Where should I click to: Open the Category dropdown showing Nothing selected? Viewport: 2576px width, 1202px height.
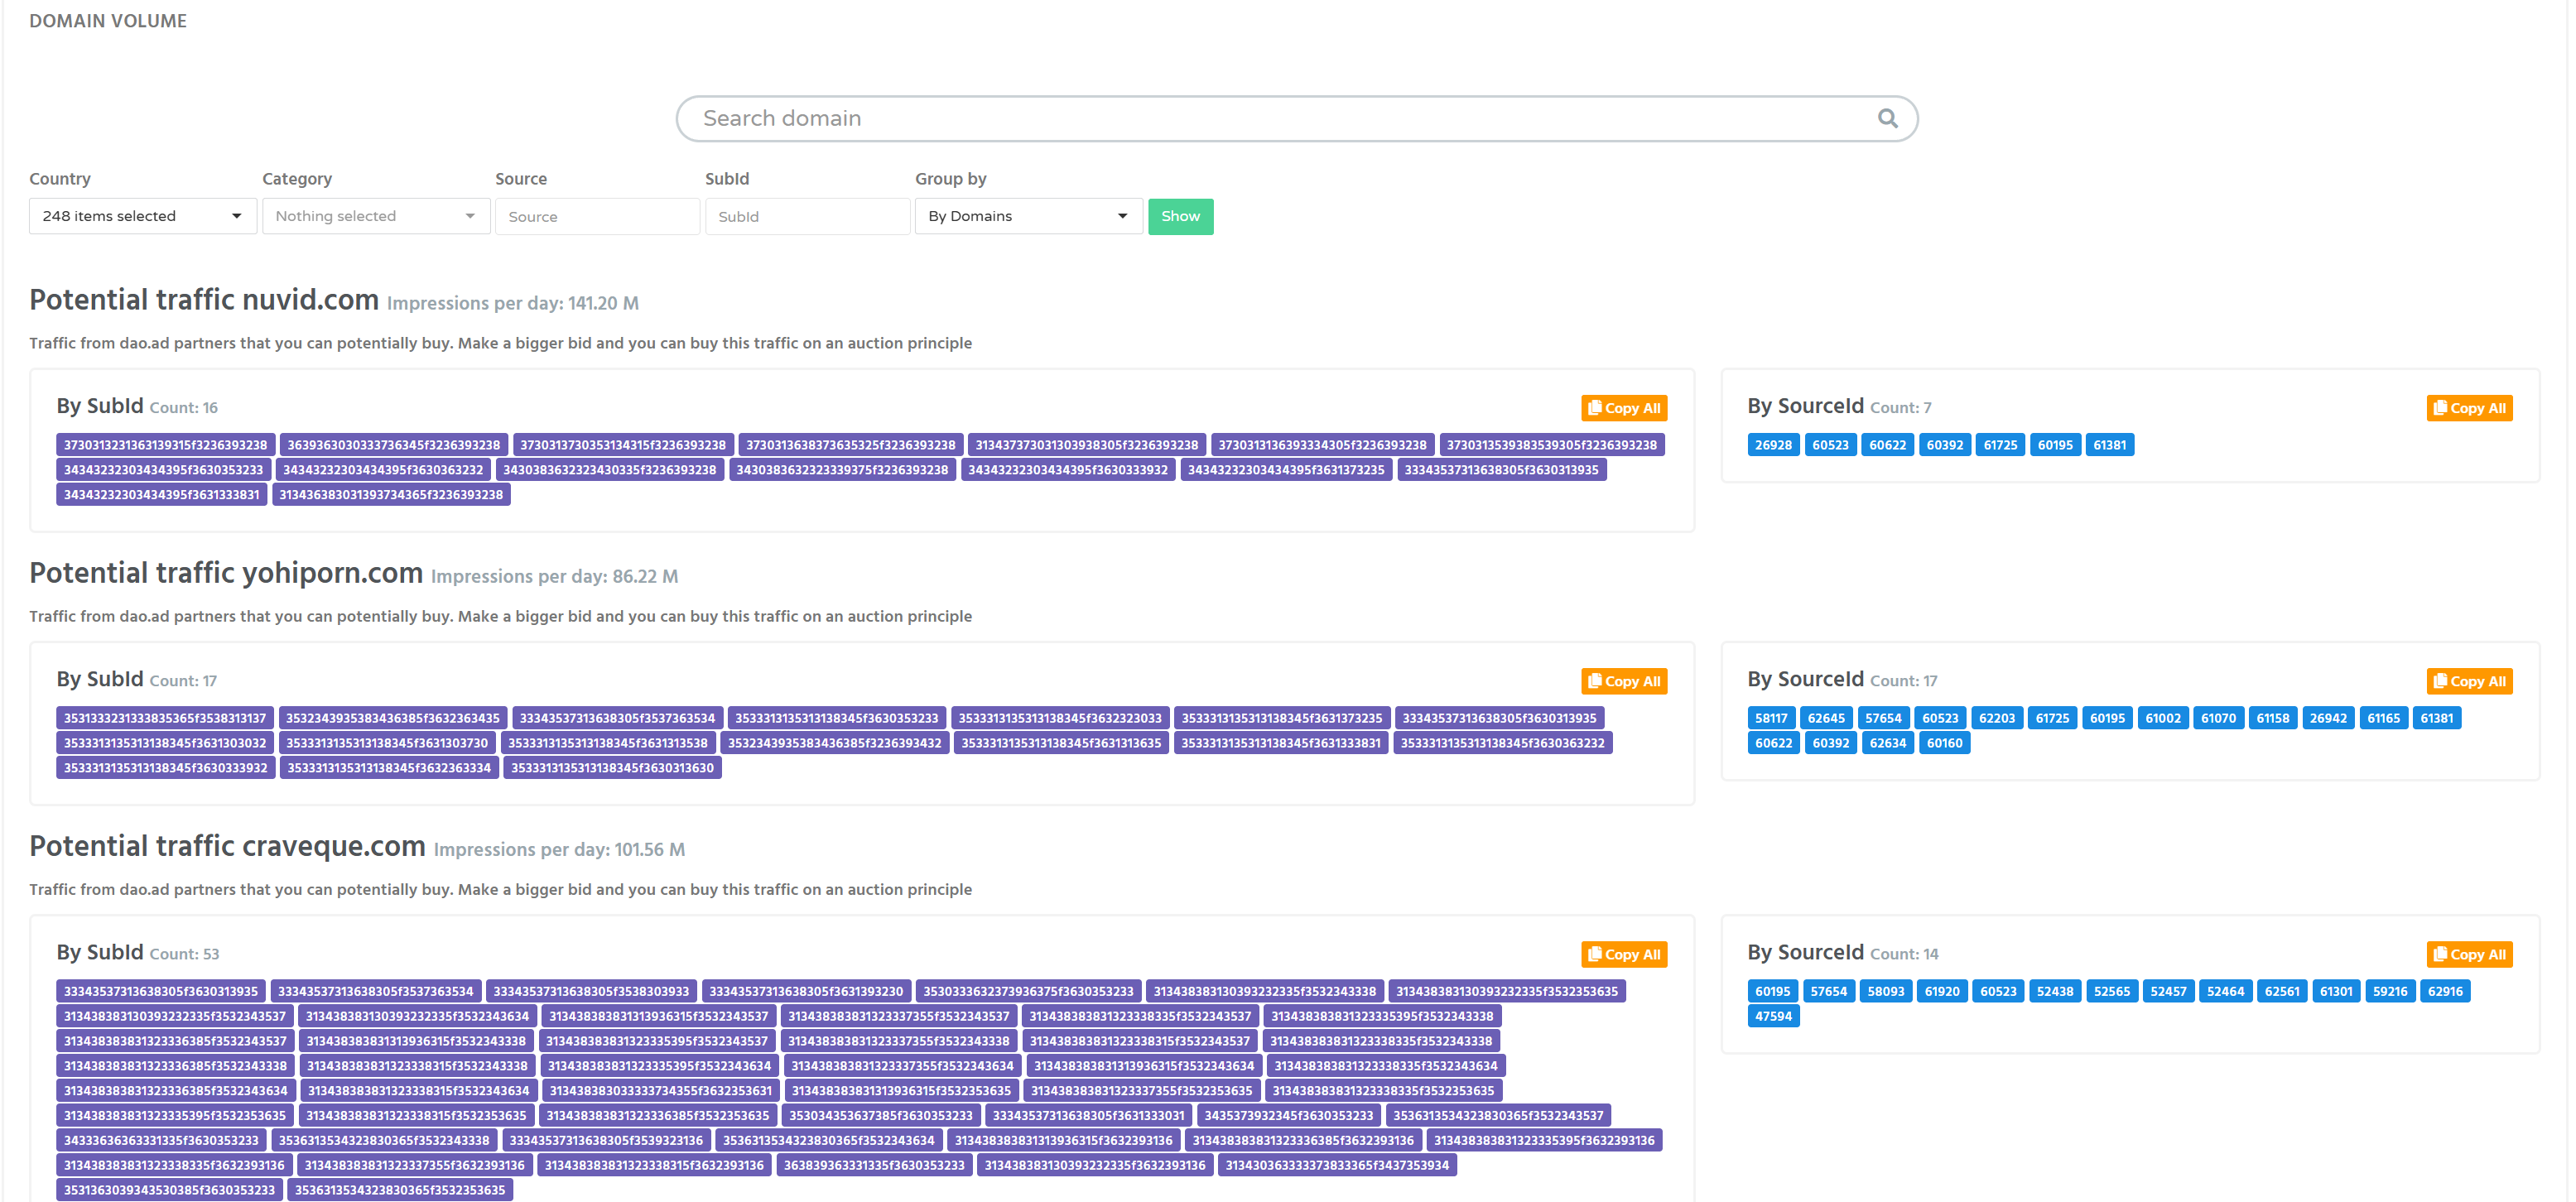(375, 216)
